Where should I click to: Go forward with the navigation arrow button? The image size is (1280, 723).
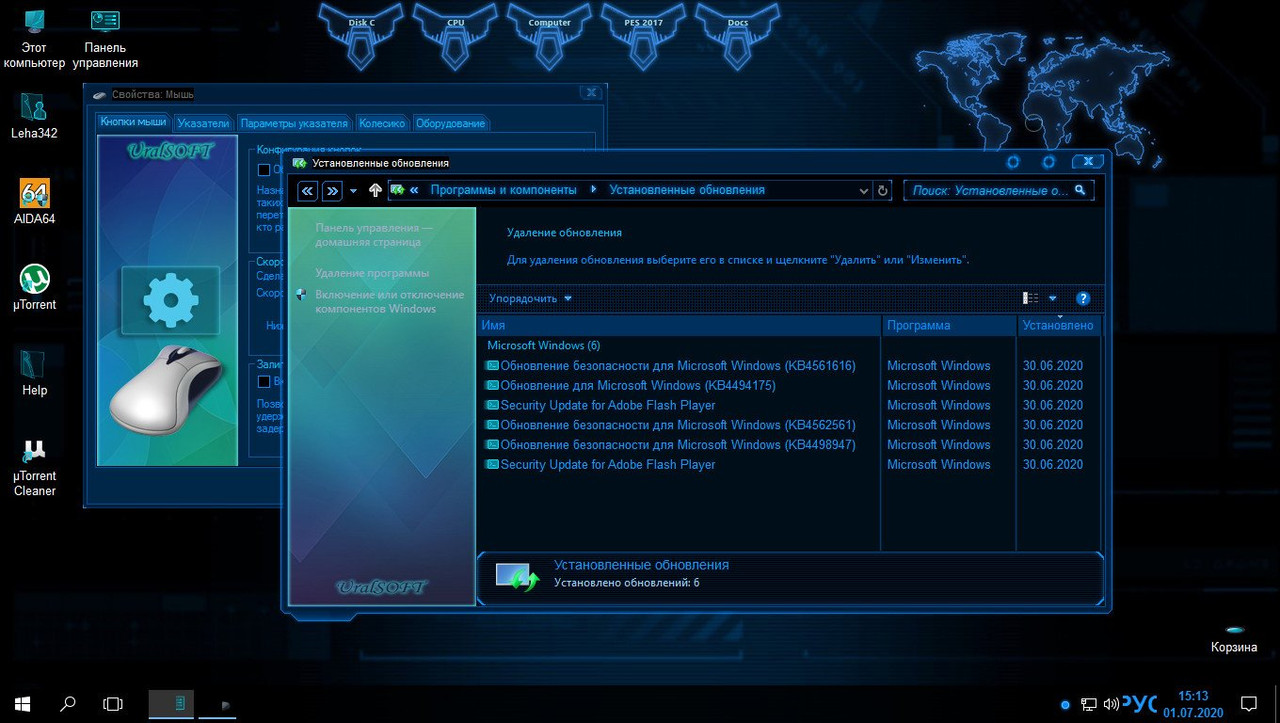click(333, 190)
